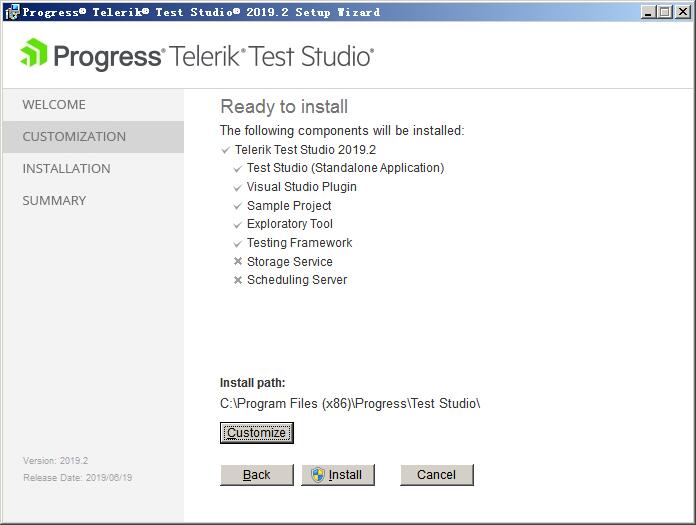Minimize the Setup Wizard window
Viewport: 696px width, 525px height.
[x=648, y=12]
